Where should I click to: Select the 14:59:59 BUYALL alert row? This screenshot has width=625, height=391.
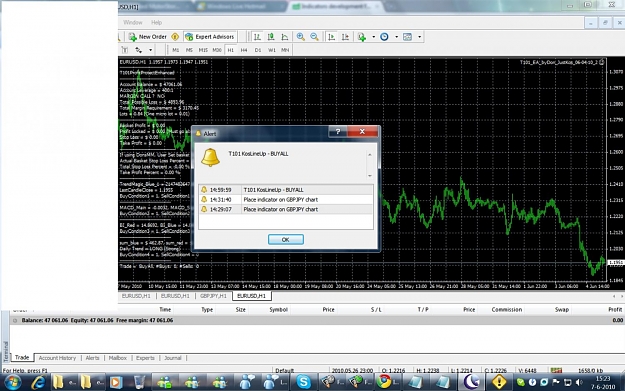pyautogui.click(x=286, y=190)
